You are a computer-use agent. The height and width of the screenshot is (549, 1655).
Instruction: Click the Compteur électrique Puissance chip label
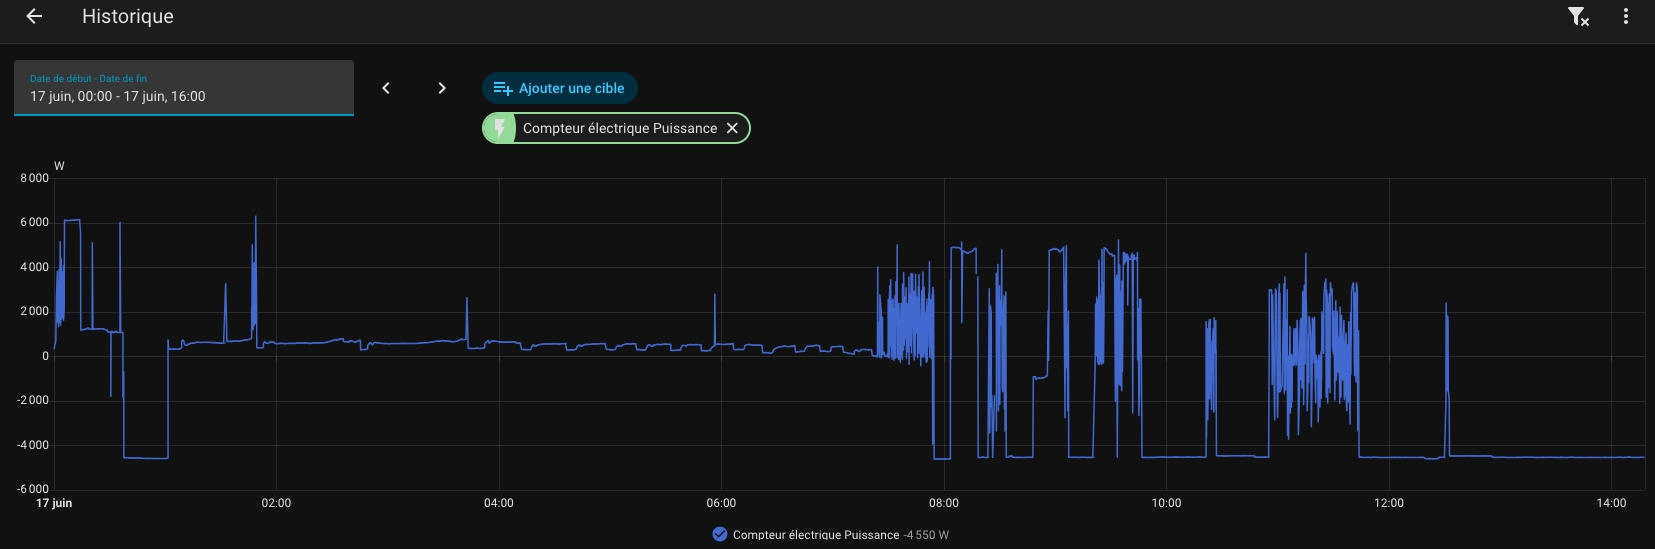pyautogui.click(x=620, y=128)
